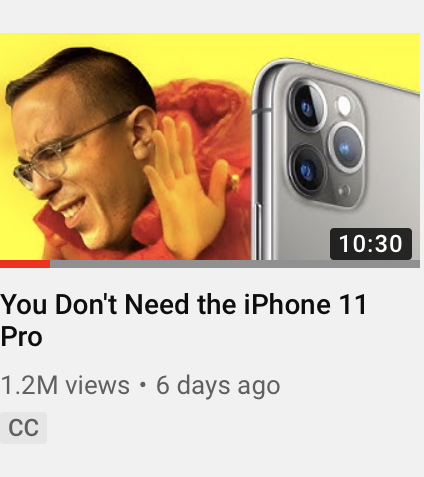Click the 1.2M views text

65,385
